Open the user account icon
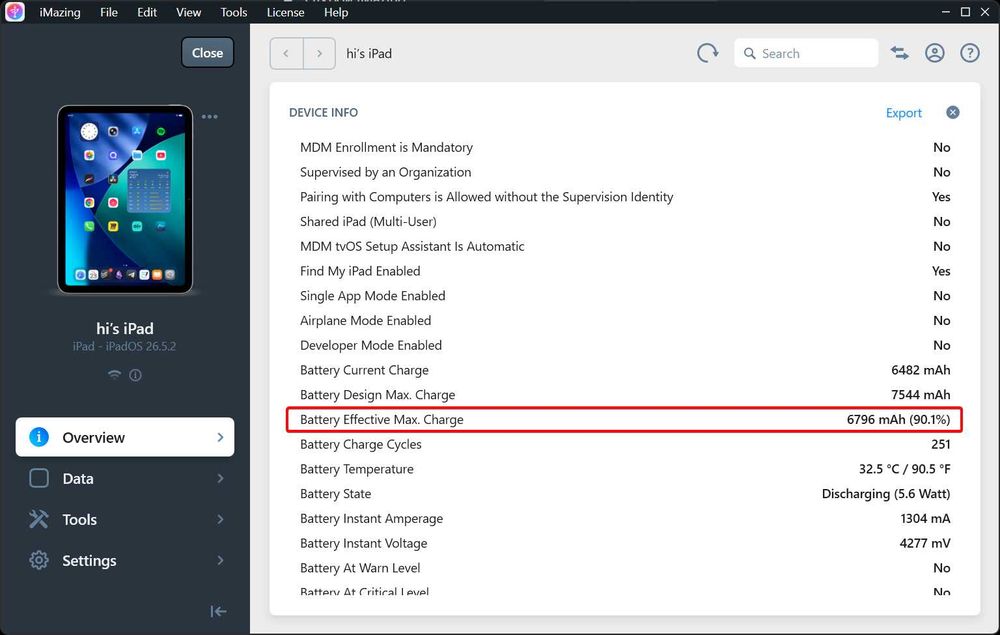Viewport: 1000px width, 635px height. [x=935, y=53]
